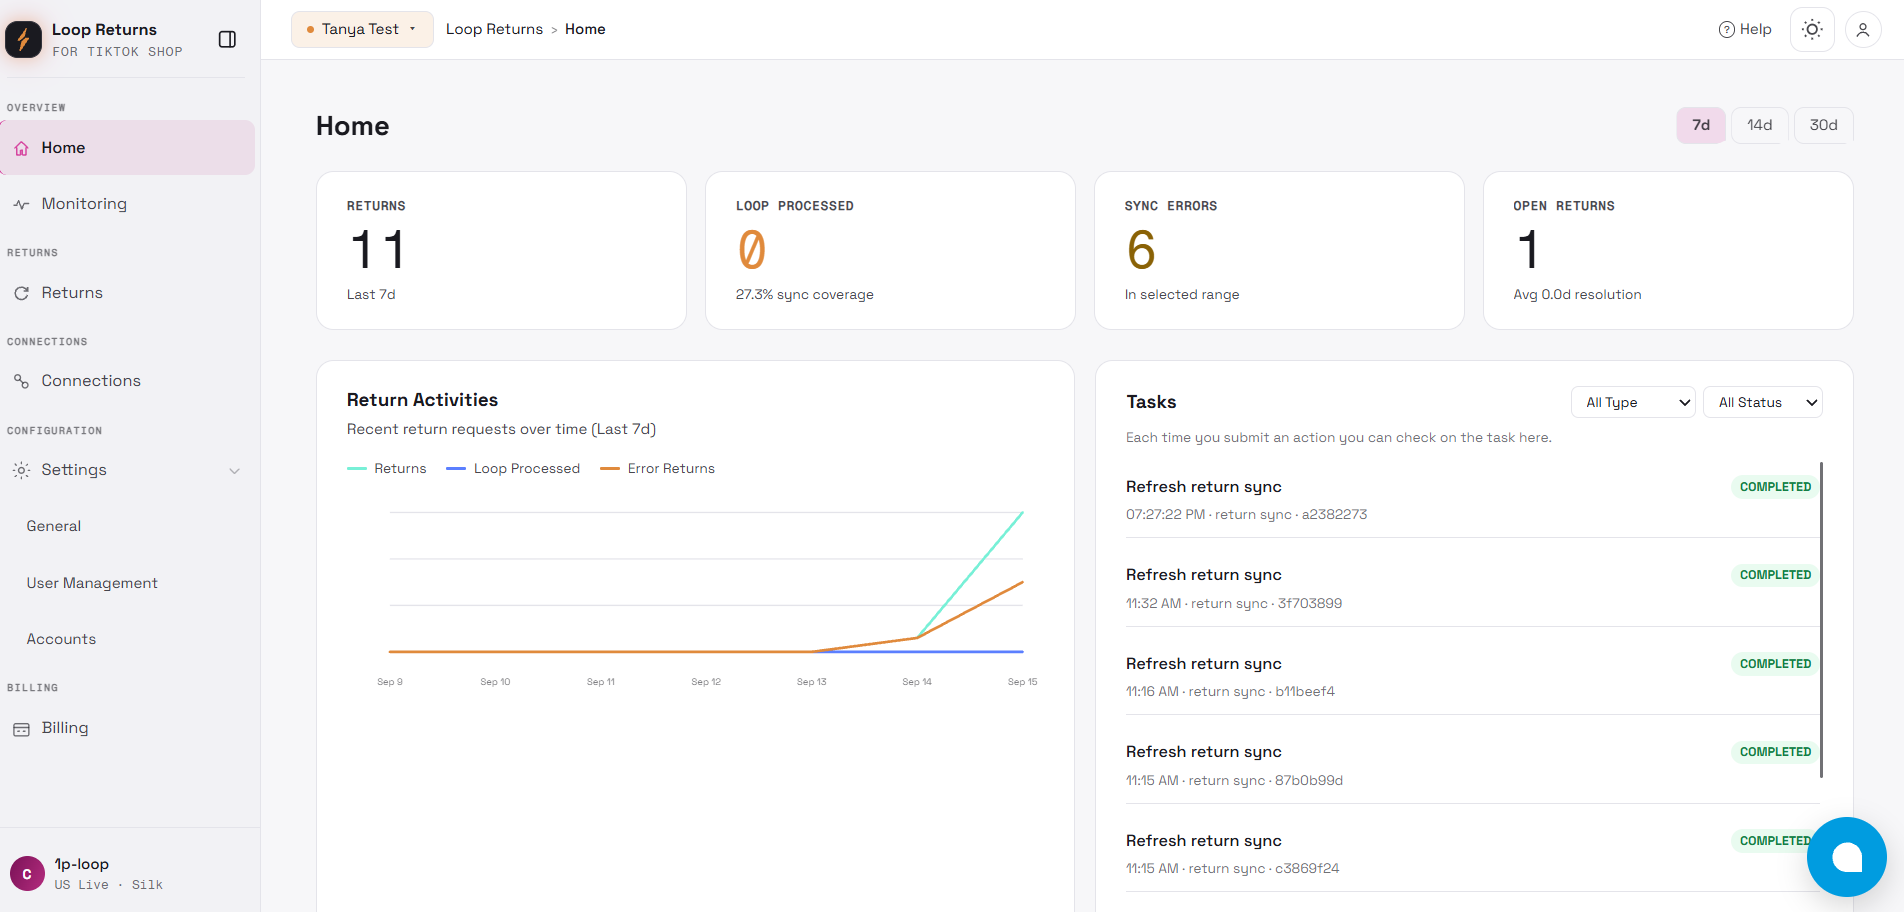Switch to the 14d time range
Screen dimensions: 1904x912
click(1759, 125)
